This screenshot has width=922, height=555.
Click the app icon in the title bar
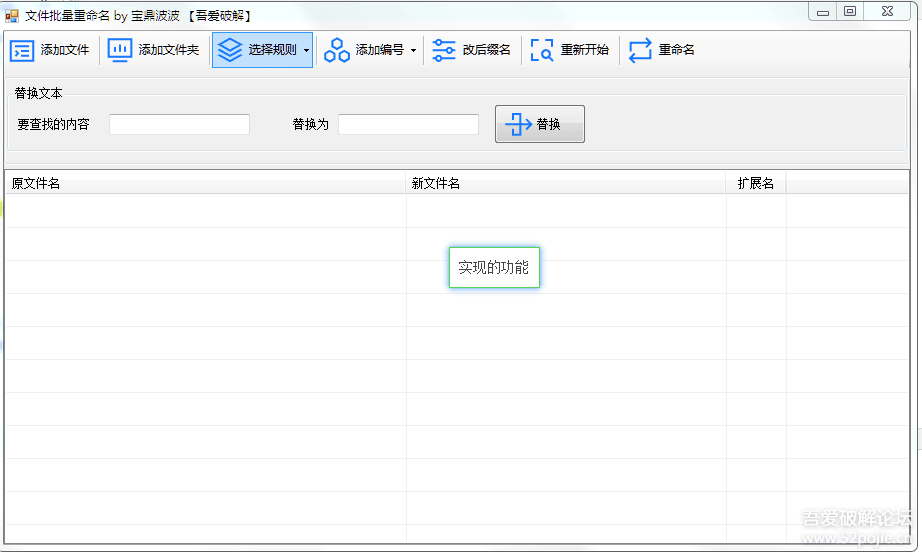coord(12,15)
